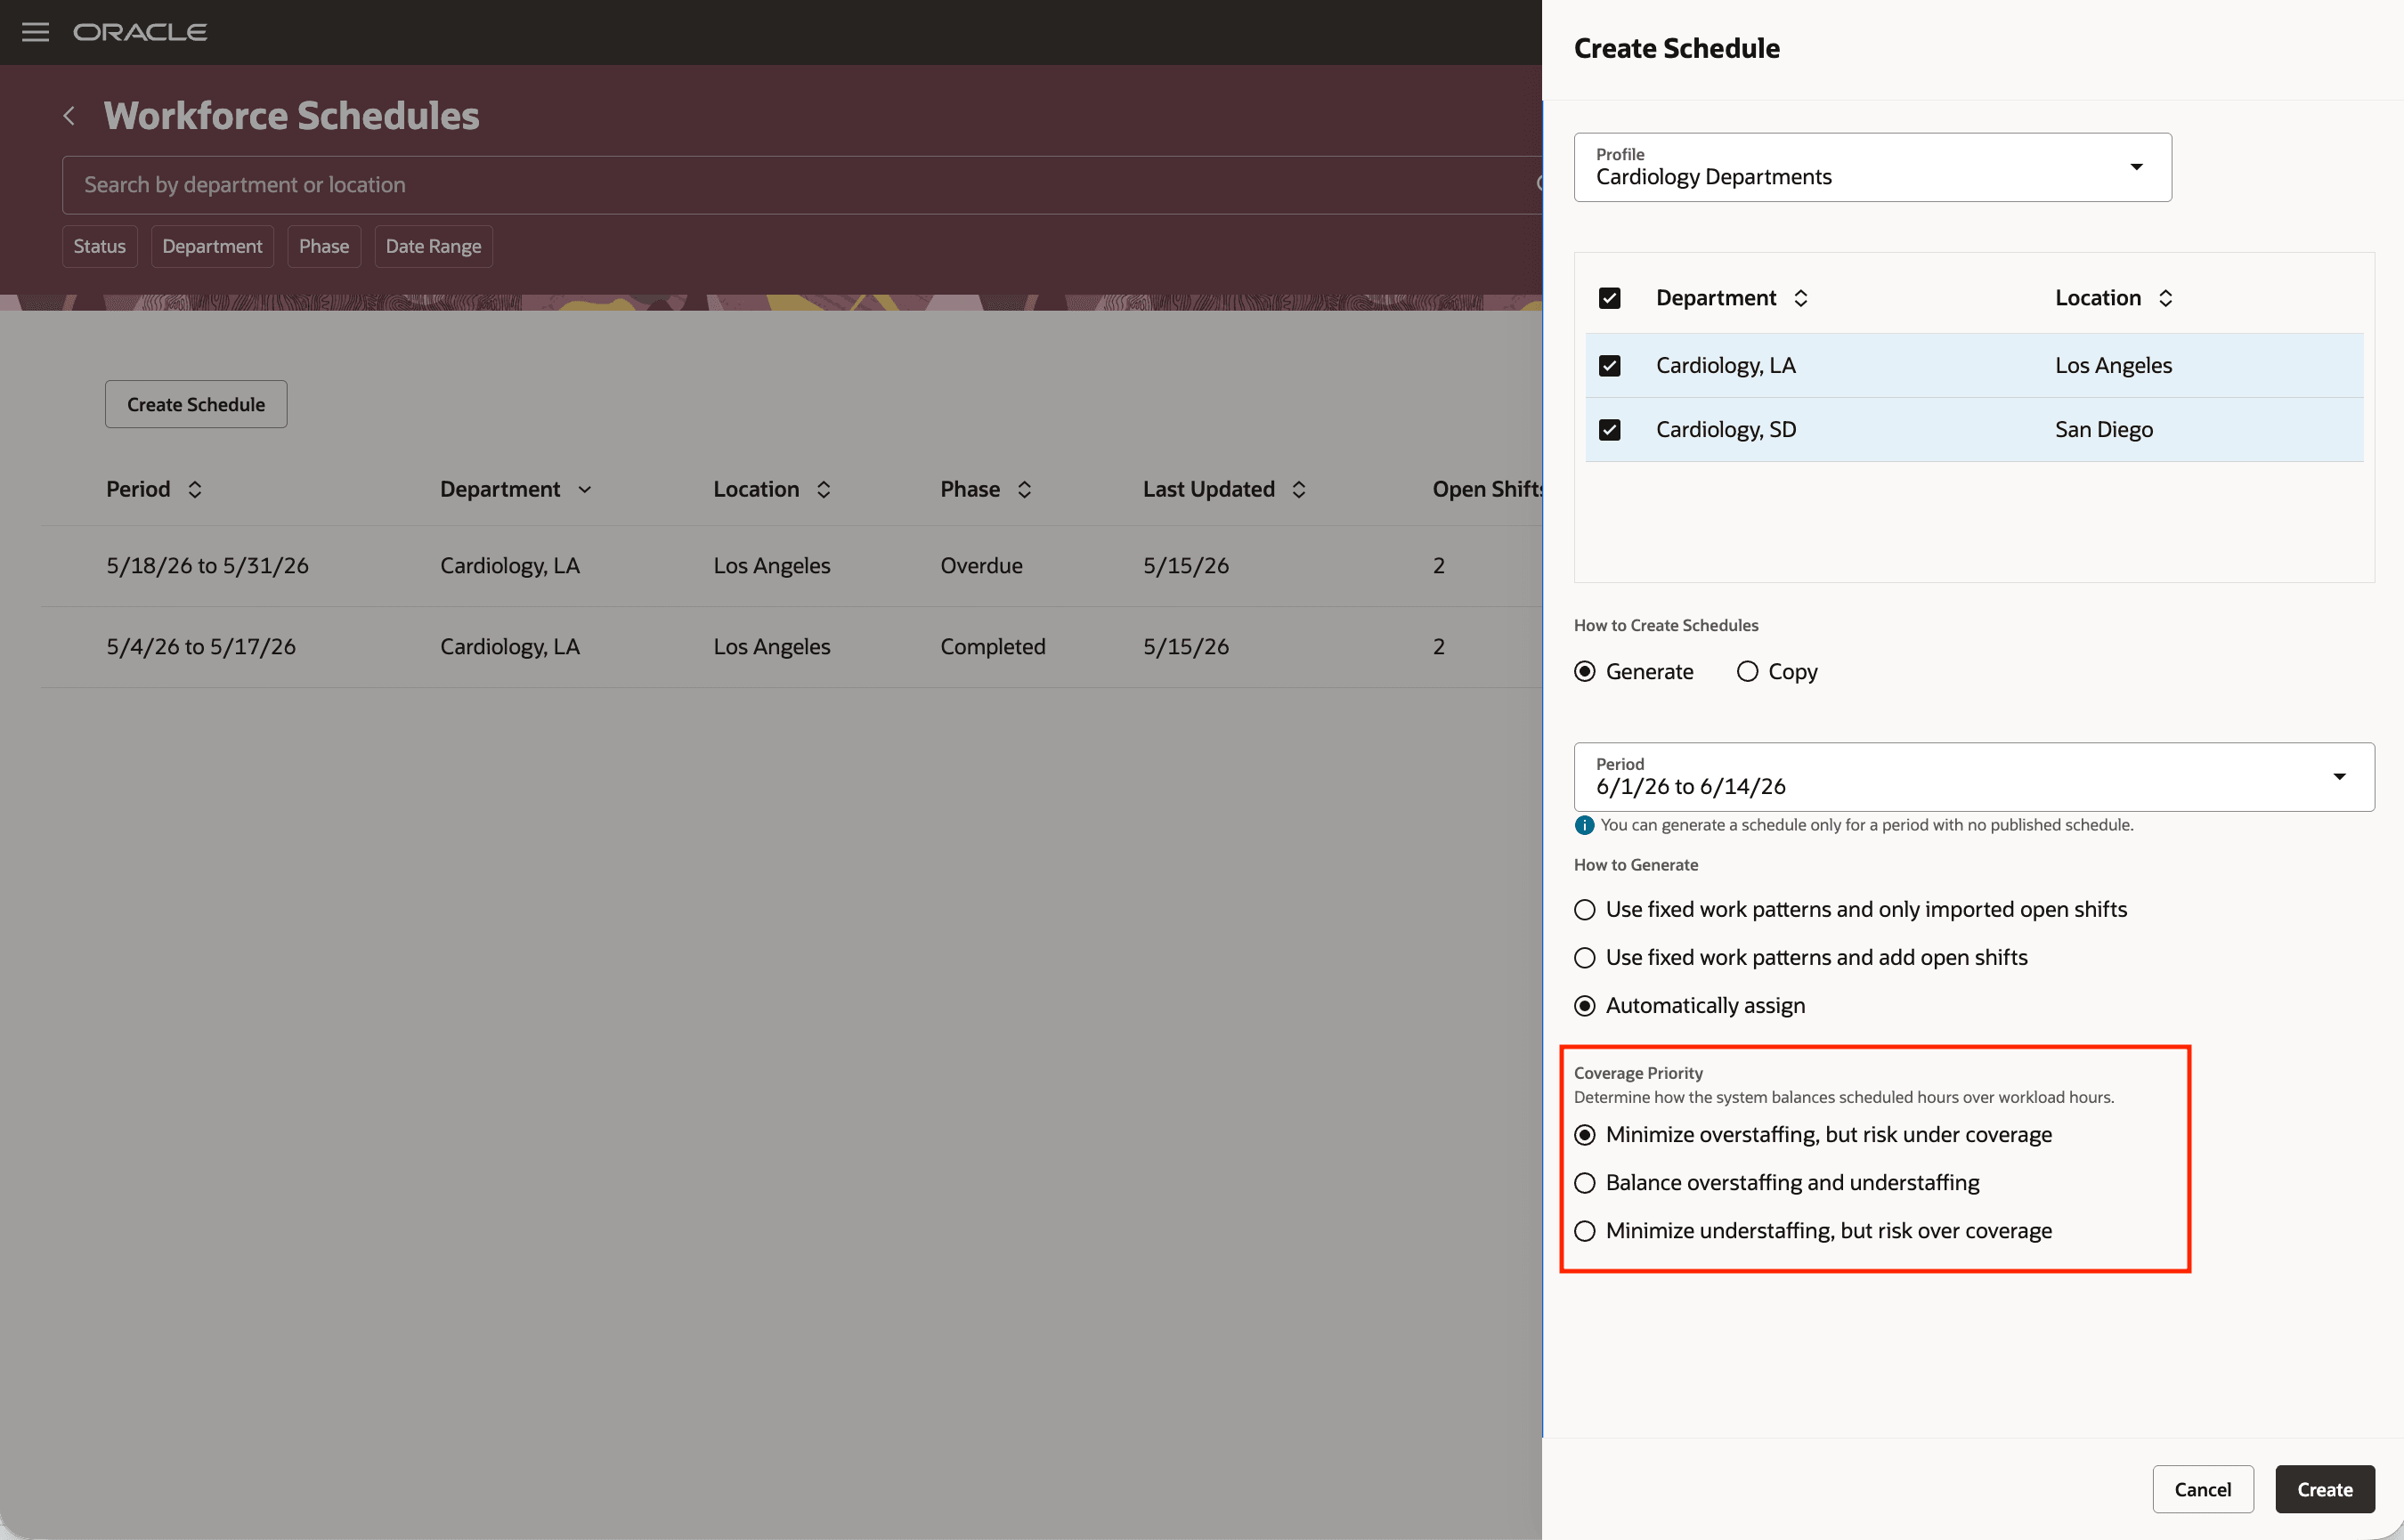Click Cardiology, SD text in panel row
This screenshot has width=2404, height=1540.
[x=1726, y=430]
